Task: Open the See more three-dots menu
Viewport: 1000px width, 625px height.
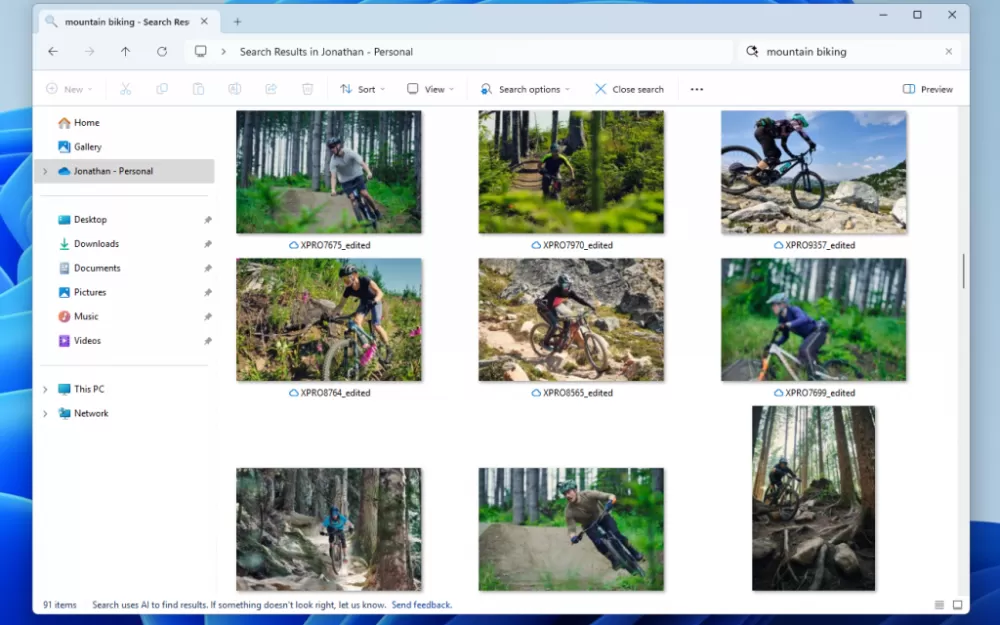Action: [696, 89]
